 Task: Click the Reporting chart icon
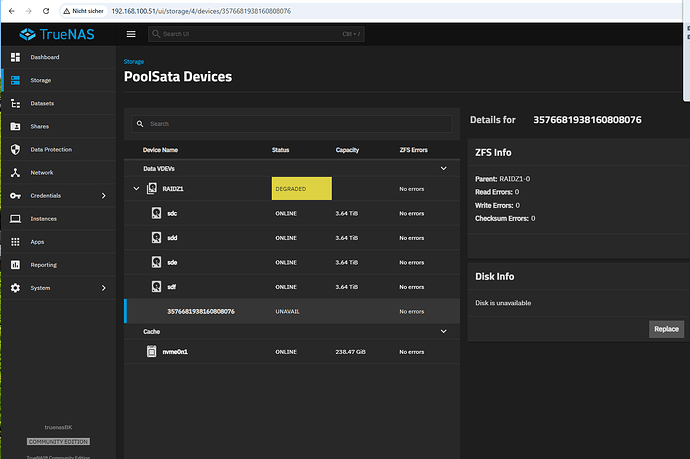[15, 265]
